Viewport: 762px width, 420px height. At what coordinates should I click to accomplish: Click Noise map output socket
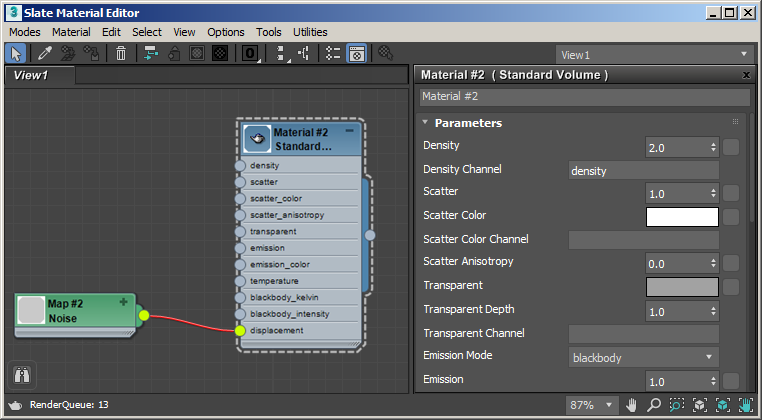coord(143,315)
